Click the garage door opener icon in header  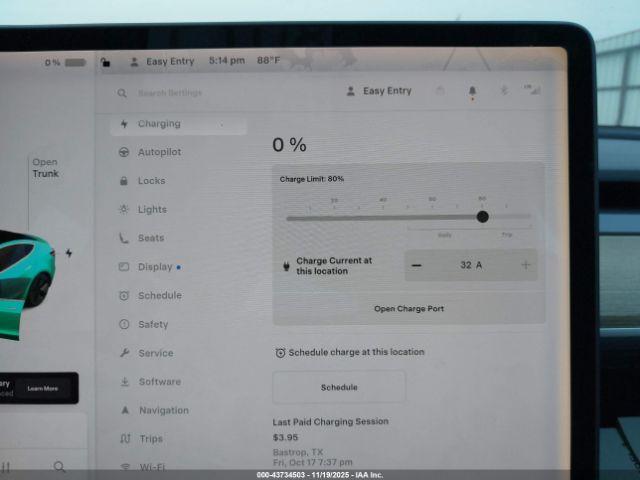click(440, 90)
